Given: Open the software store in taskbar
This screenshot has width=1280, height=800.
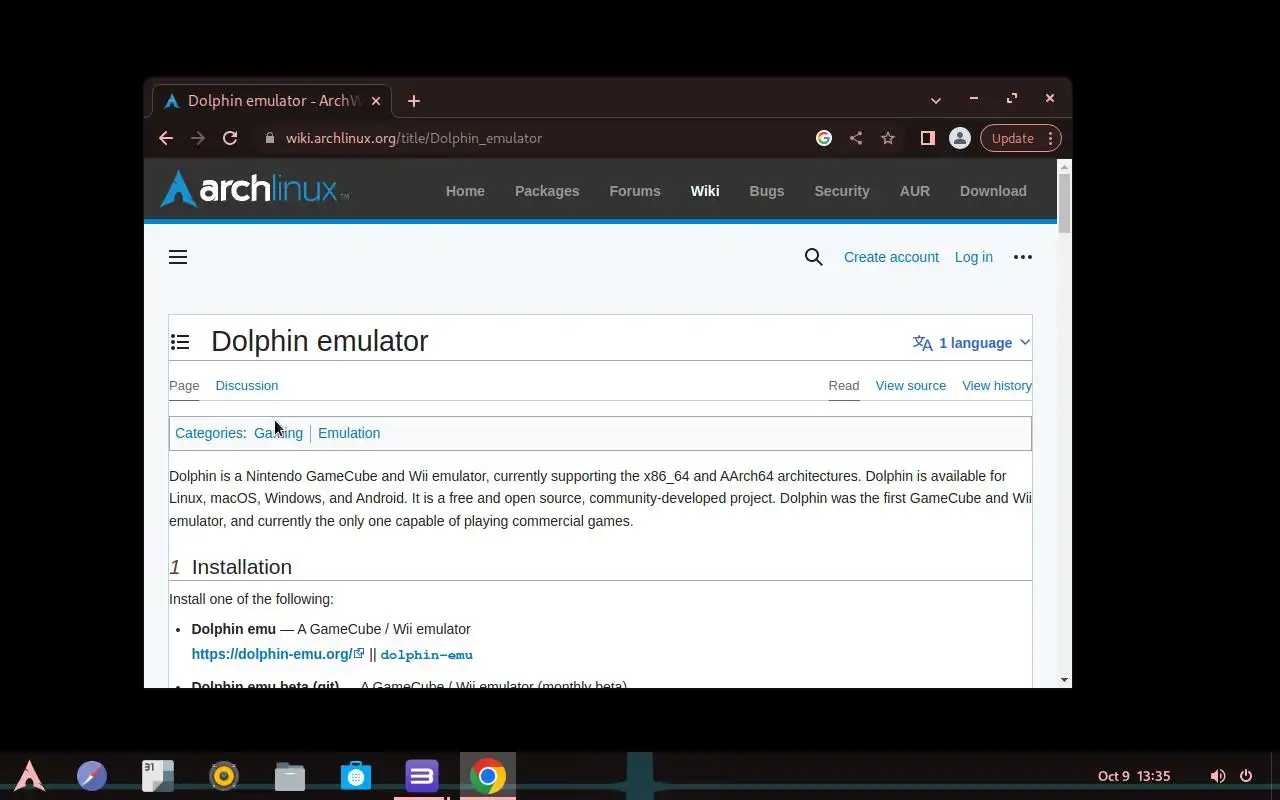Looking at the screenshot, I should 356,776.
